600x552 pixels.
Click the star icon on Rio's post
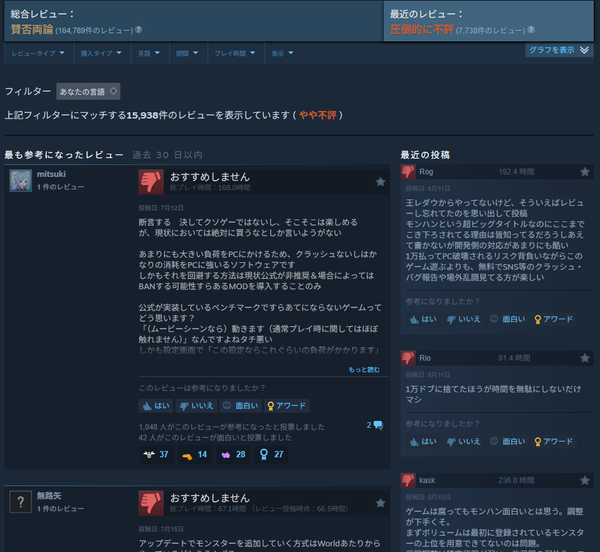pos(585,358)
